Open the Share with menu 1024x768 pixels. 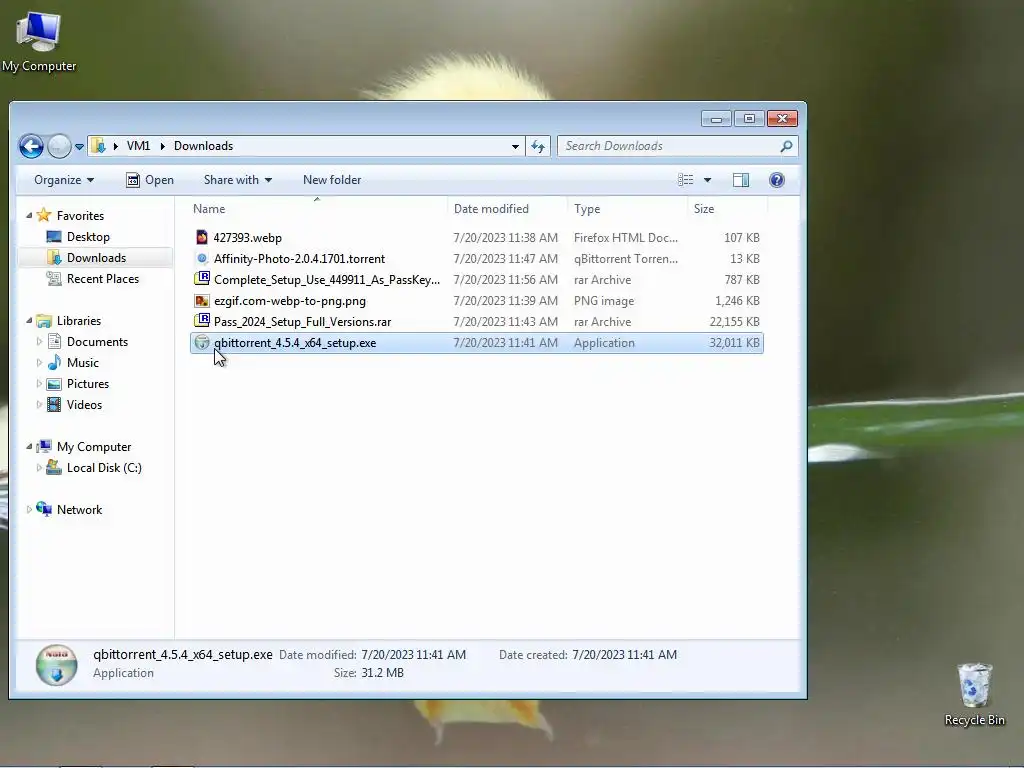point(238,180)
